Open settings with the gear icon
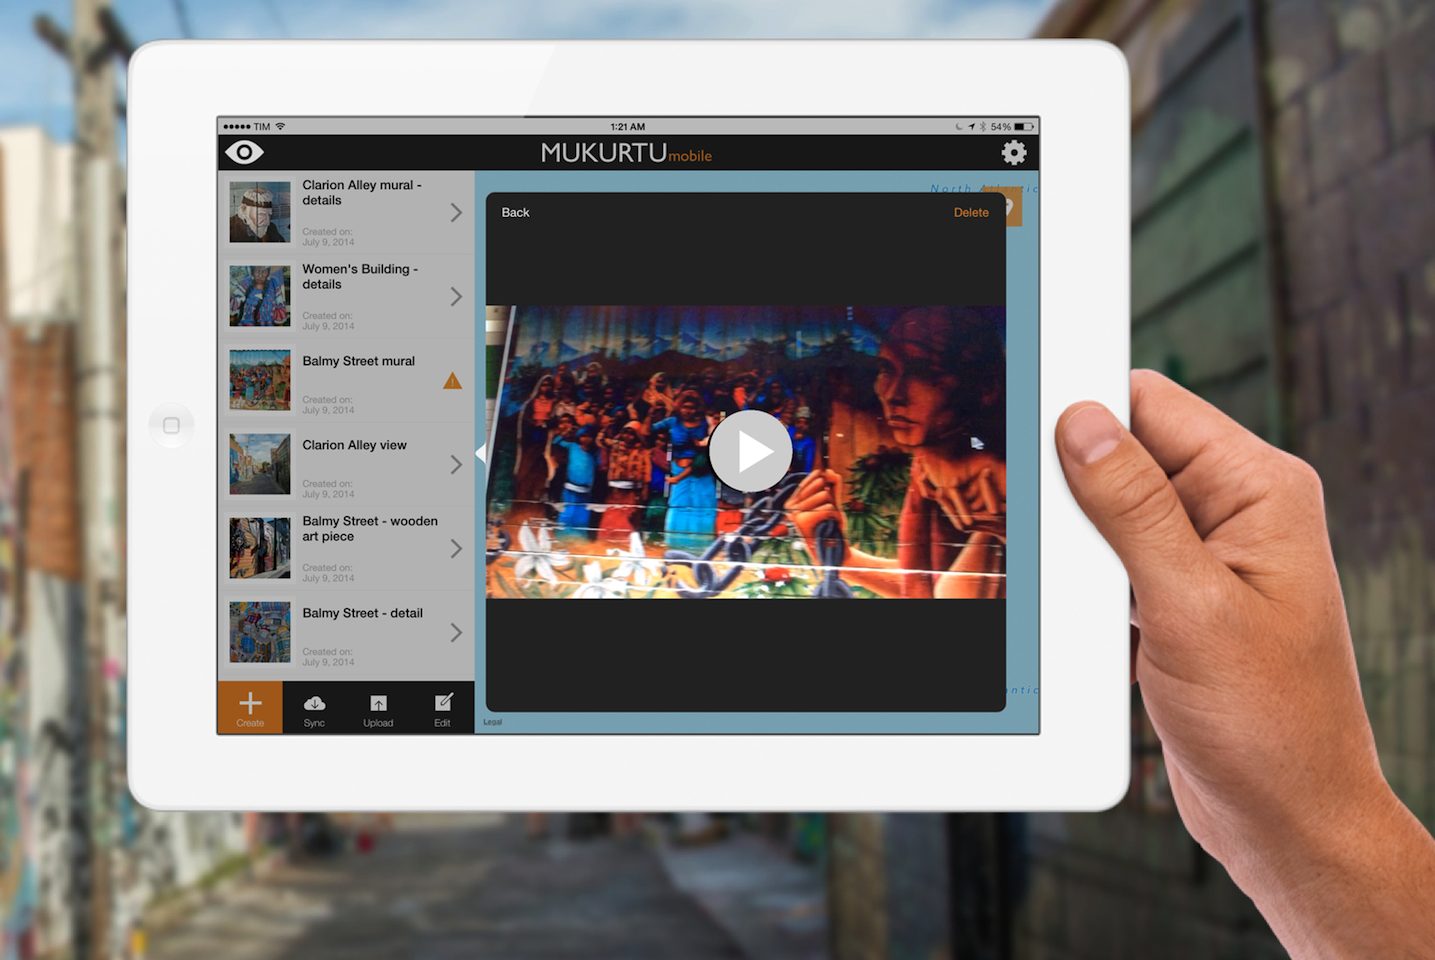This screenshot has height=960, width=1435. [x=1014, y=152]
